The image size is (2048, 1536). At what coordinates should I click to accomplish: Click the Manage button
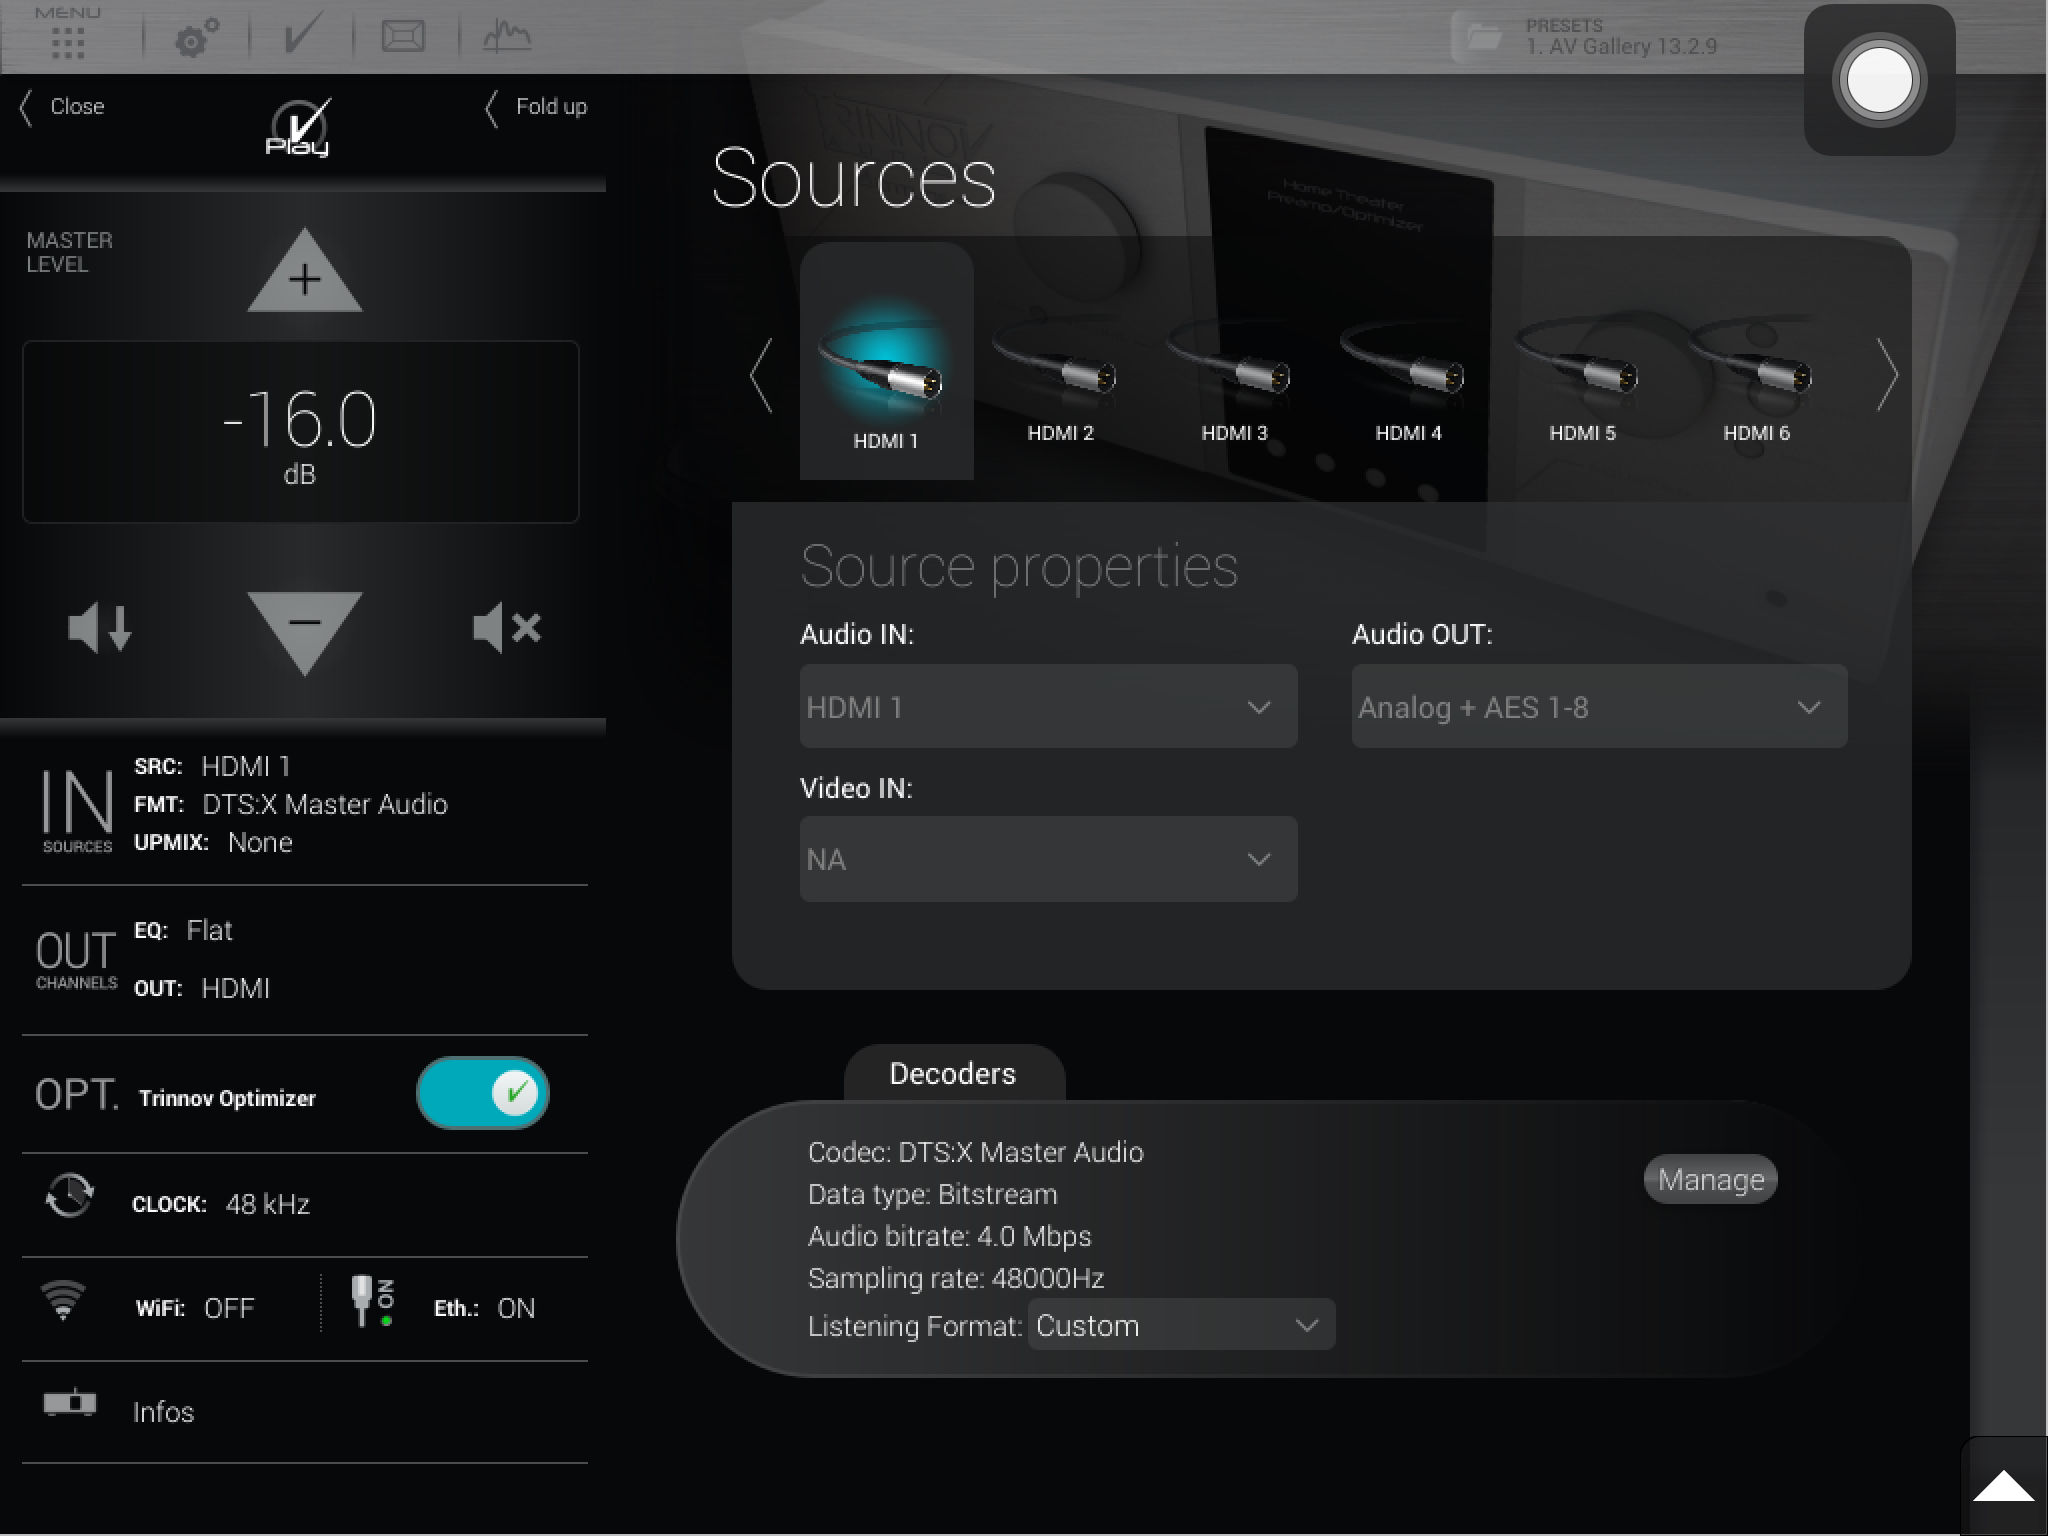(x=1710, y=1180)
